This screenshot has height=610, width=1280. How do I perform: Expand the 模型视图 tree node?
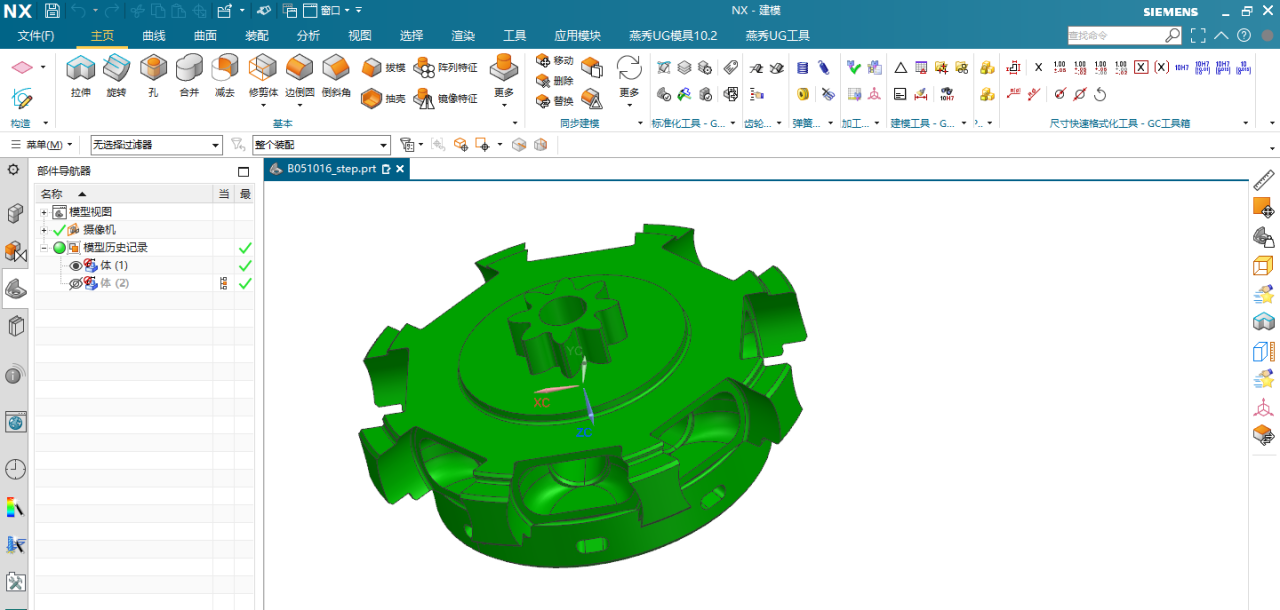pyautogui.click(x=44, y=213)
